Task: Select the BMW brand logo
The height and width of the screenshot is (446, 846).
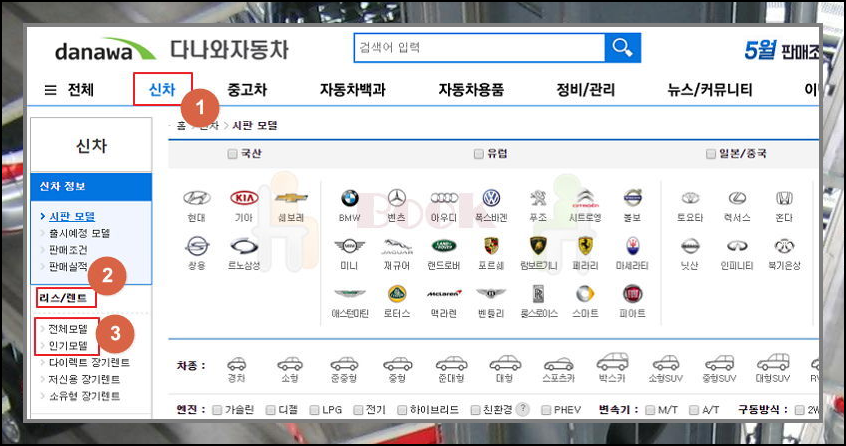Action: (350, 198)
